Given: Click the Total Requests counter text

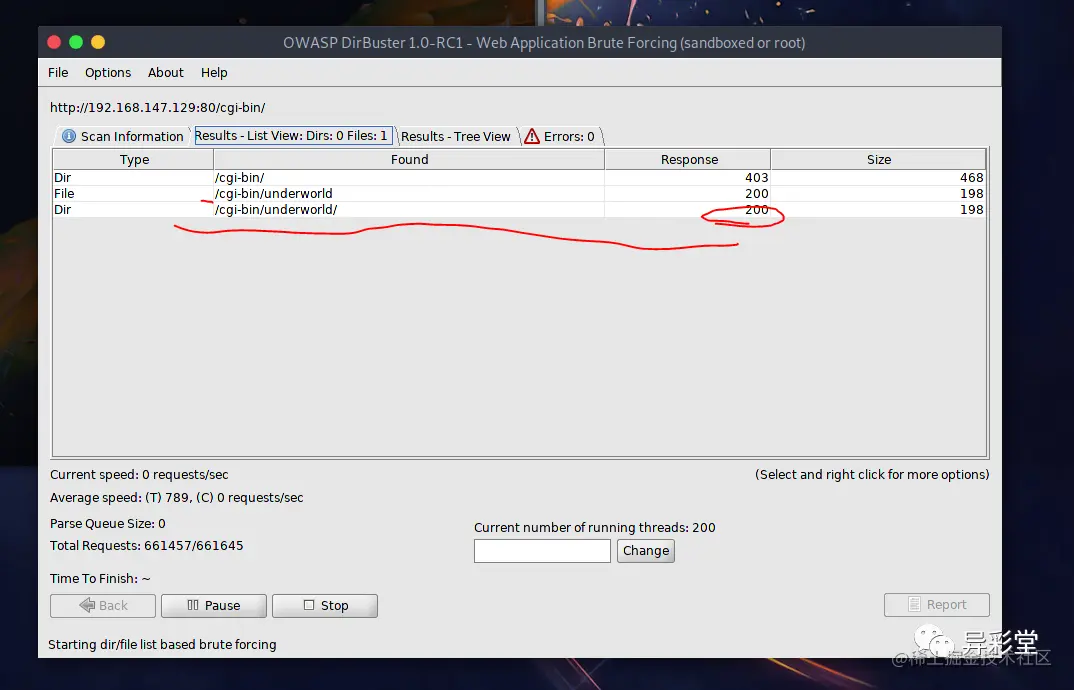Looking at the screenshot, I should (x=147, y=546).
